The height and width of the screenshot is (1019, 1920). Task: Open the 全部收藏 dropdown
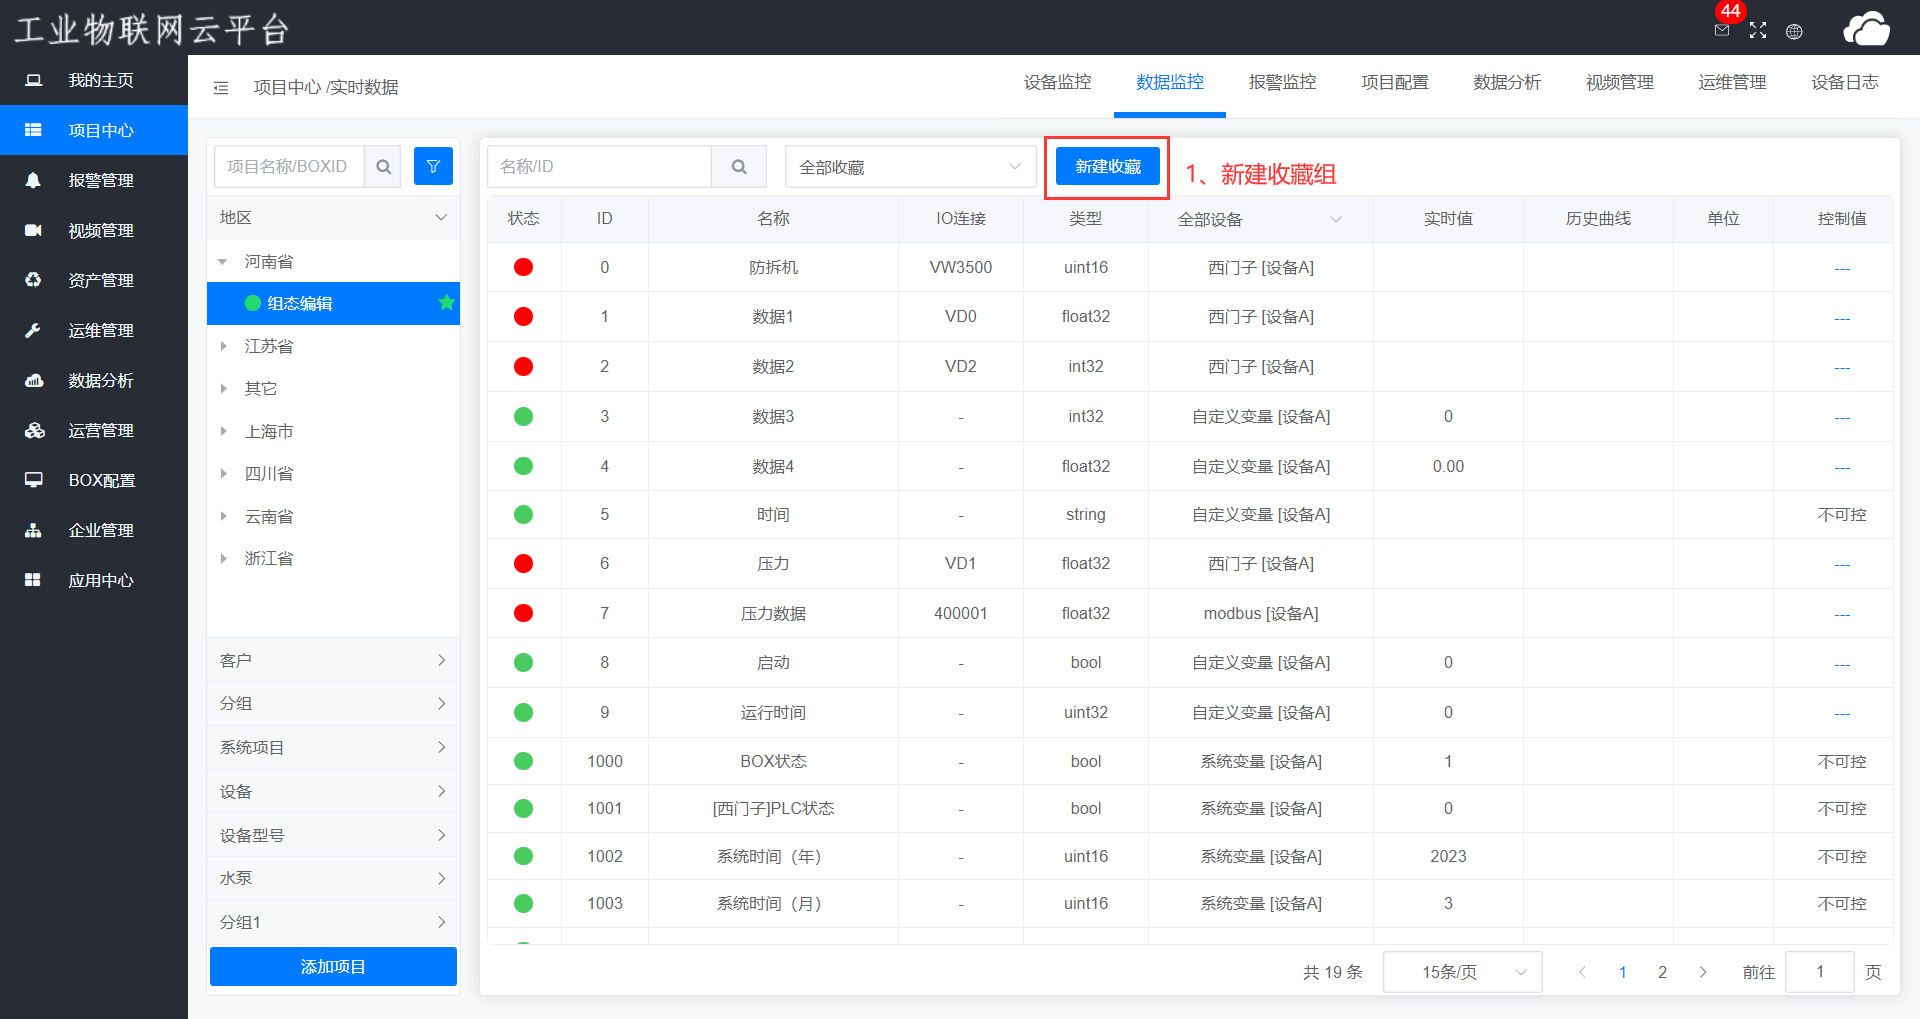[x=909, y=167]
